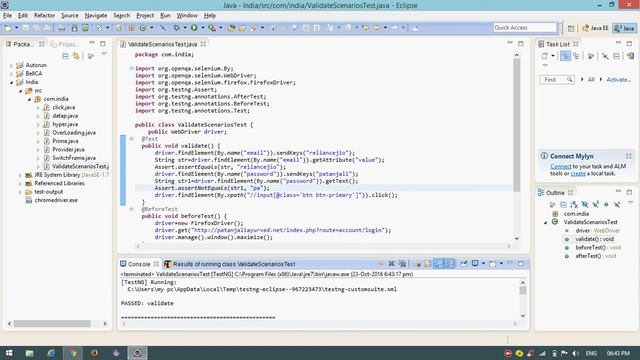
Task: Toggle Hide Fields in Outline toolbar
Action: [585, 204]
